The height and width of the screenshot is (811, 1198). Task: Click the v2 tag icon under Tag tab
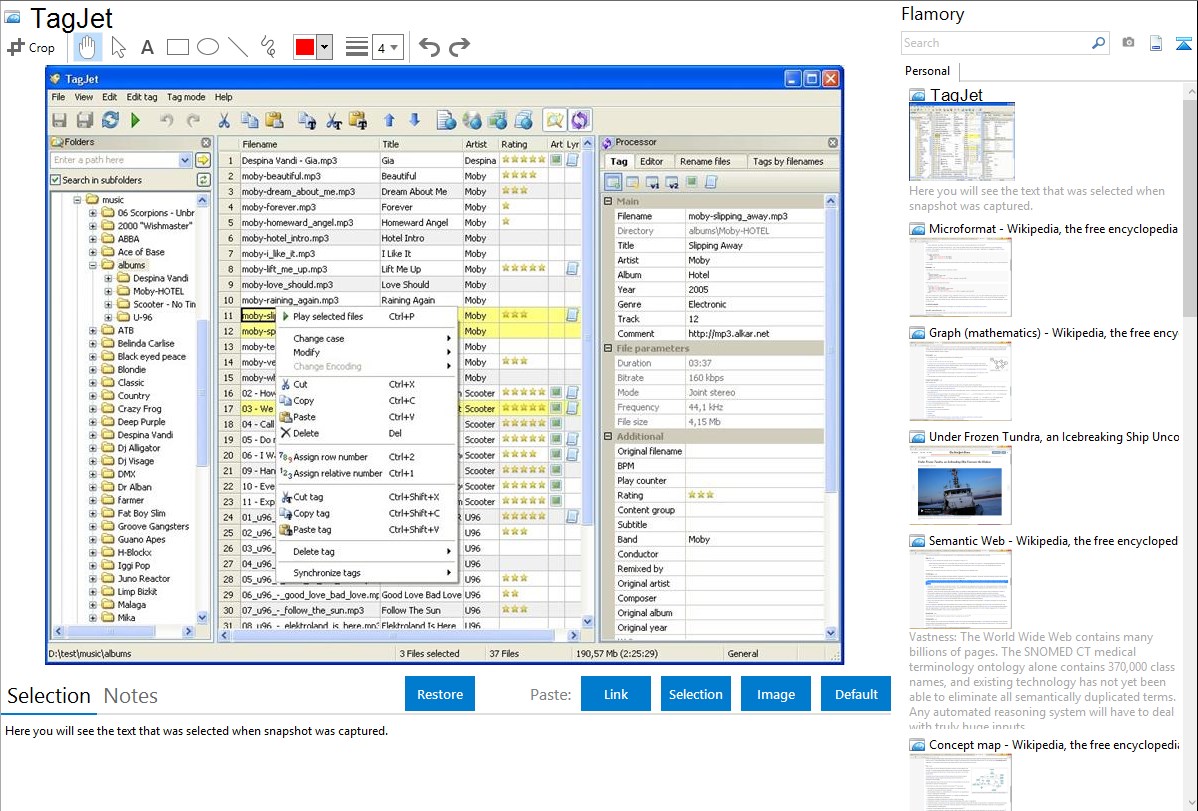(x=672, y=182)
